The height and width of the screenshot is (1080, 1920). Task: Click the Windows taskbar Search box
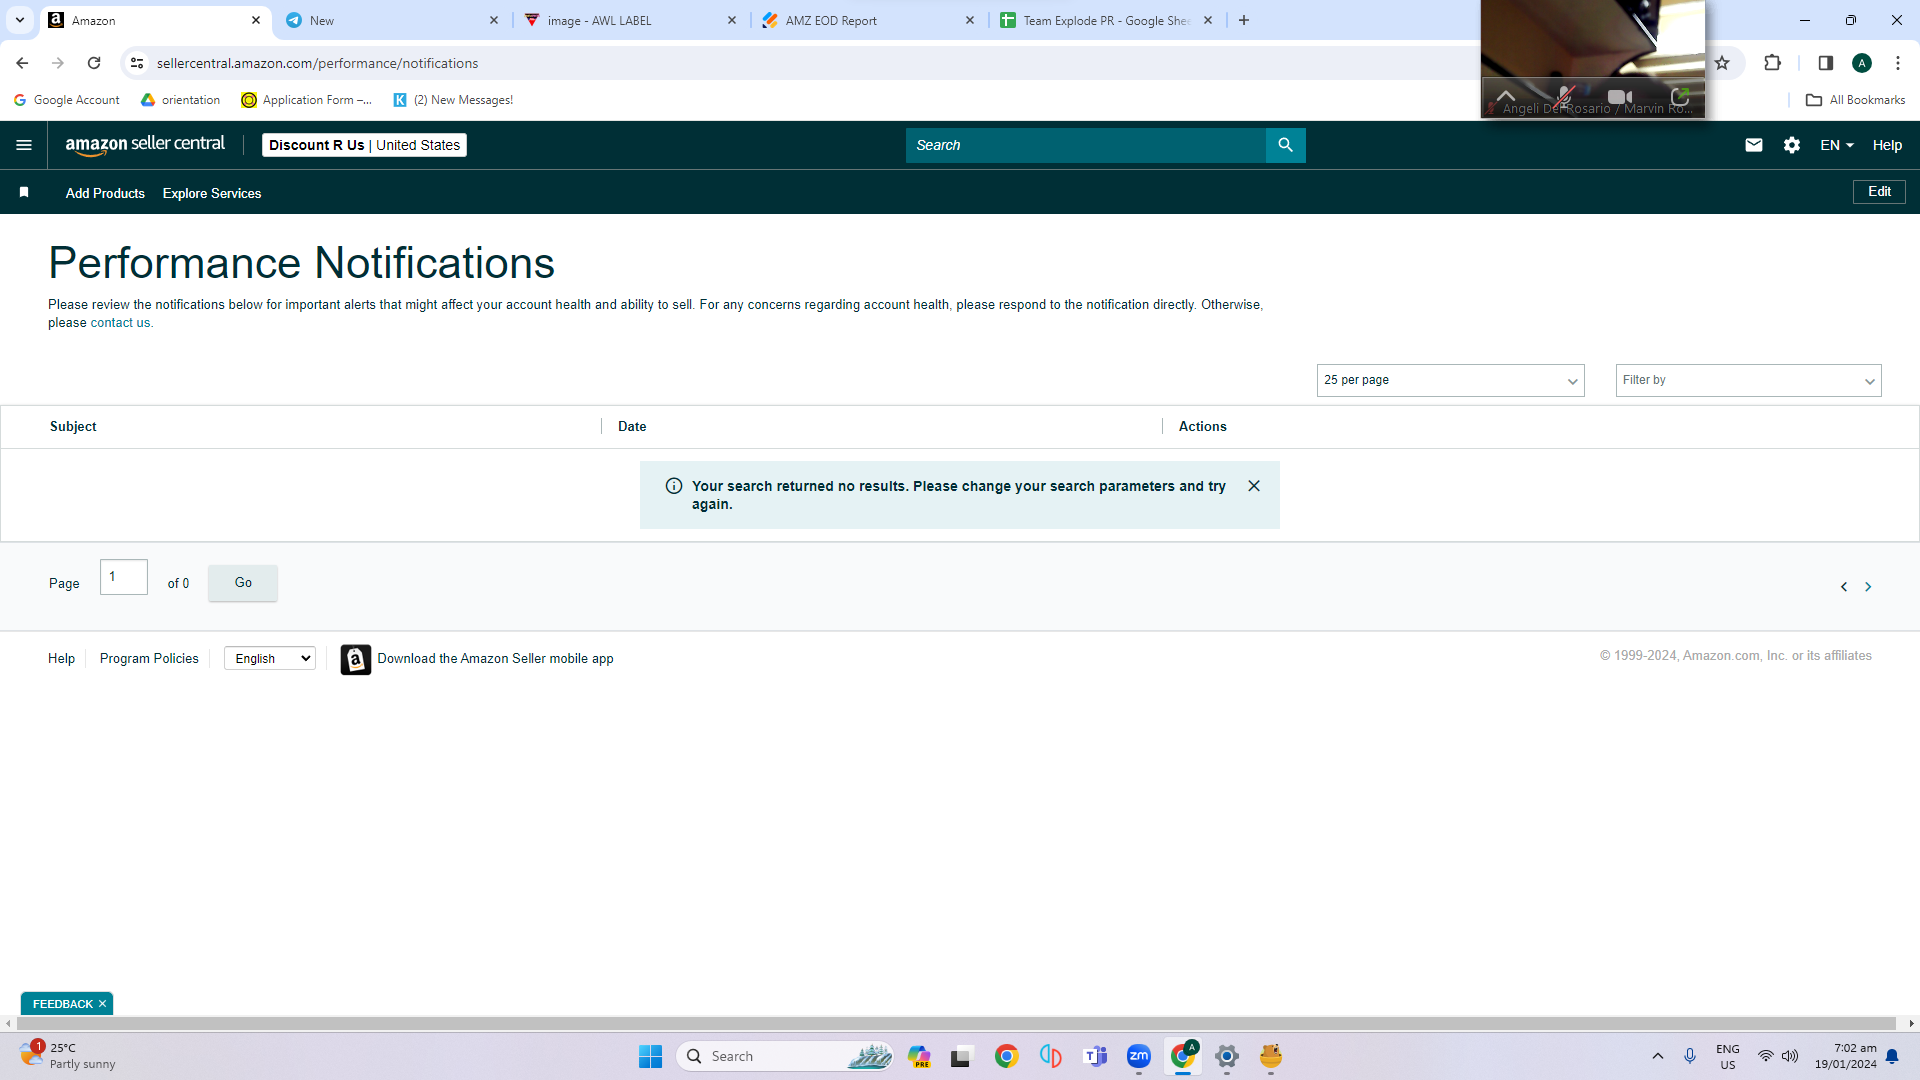click(x=785, y=1056)
